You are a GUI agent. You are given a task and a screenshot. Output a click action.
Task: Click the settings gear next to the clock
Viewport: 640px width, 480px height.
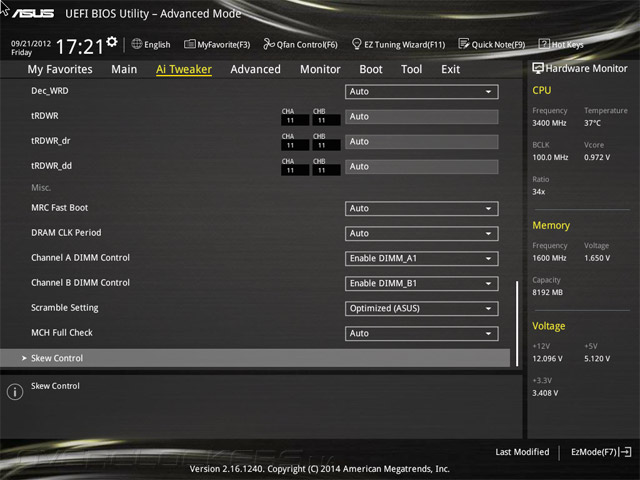[x=112, y=42]
